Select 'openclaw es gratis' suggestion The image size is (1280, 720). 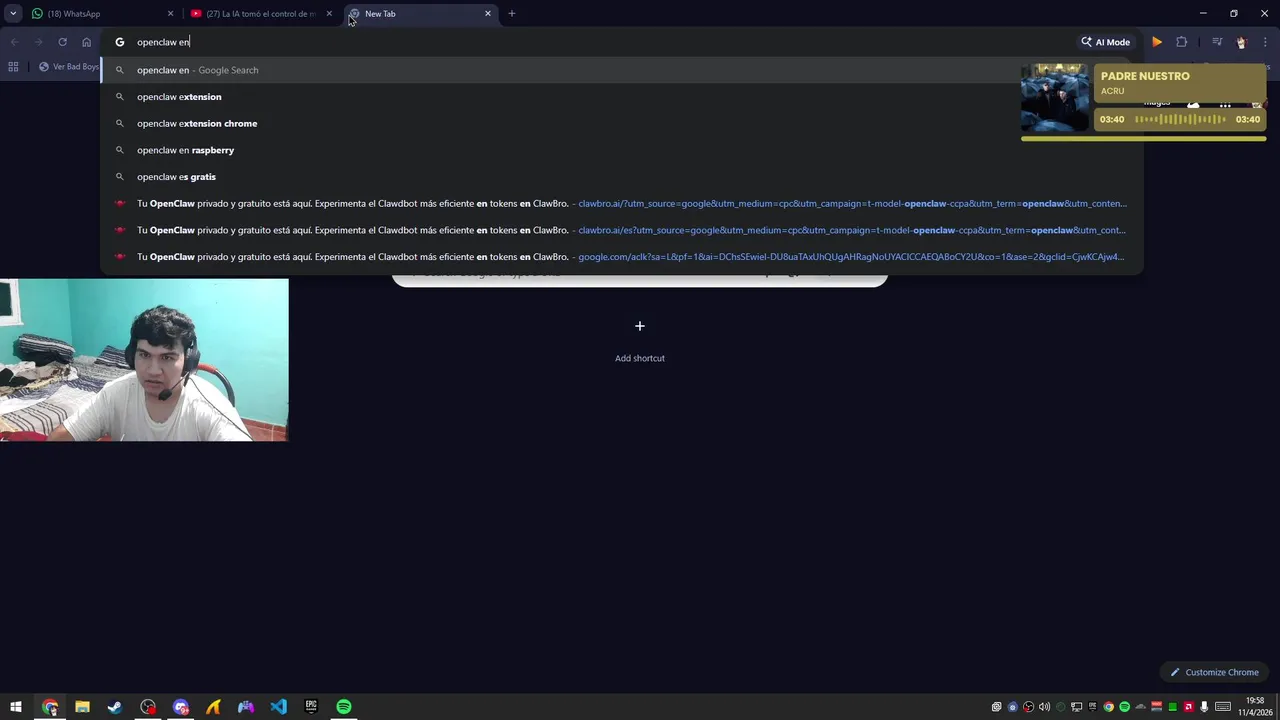click(621, 177)
